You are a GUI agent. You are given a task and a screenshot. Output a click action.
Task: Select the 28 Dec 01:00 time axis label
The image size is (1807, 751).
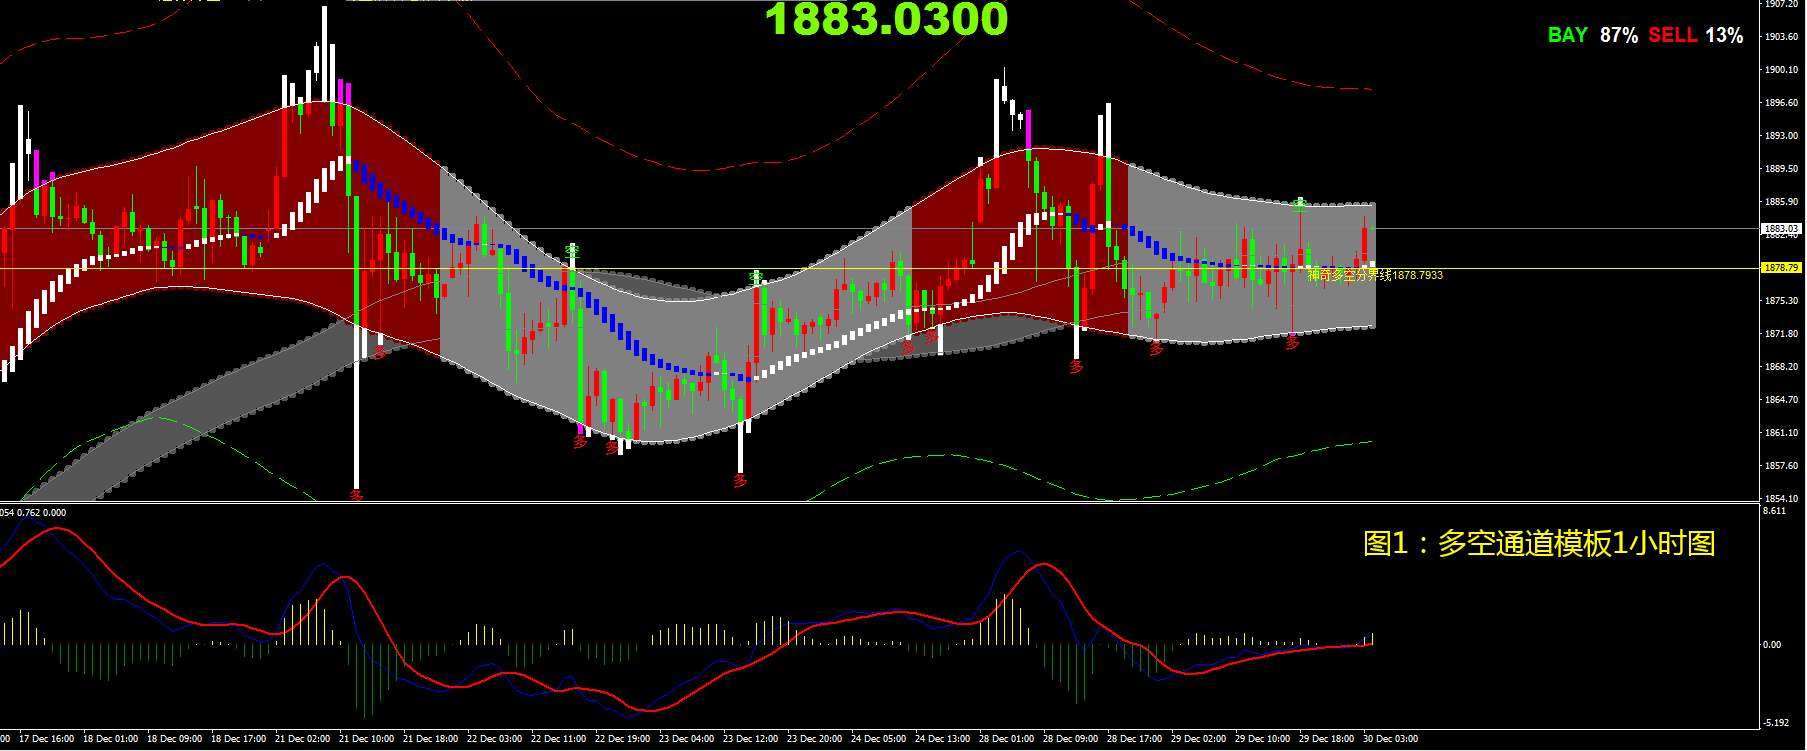[1007, 740]
